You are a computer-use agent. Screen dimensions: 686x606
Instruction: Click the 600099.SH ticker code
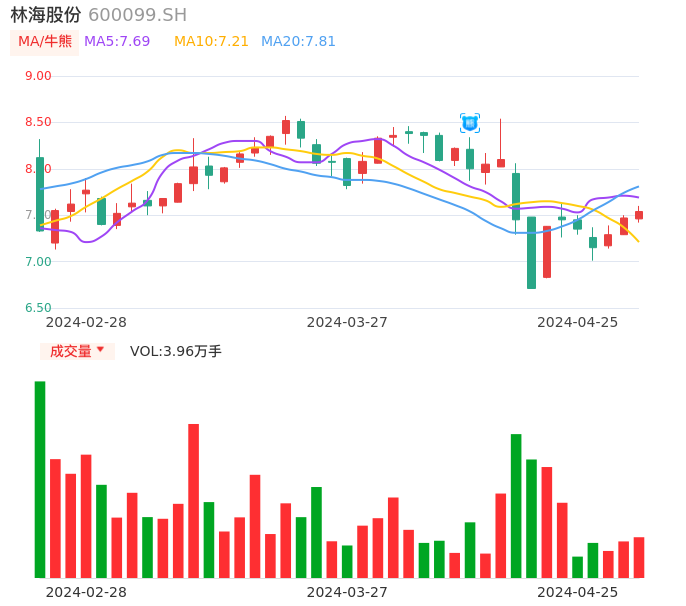click(137, 15)
